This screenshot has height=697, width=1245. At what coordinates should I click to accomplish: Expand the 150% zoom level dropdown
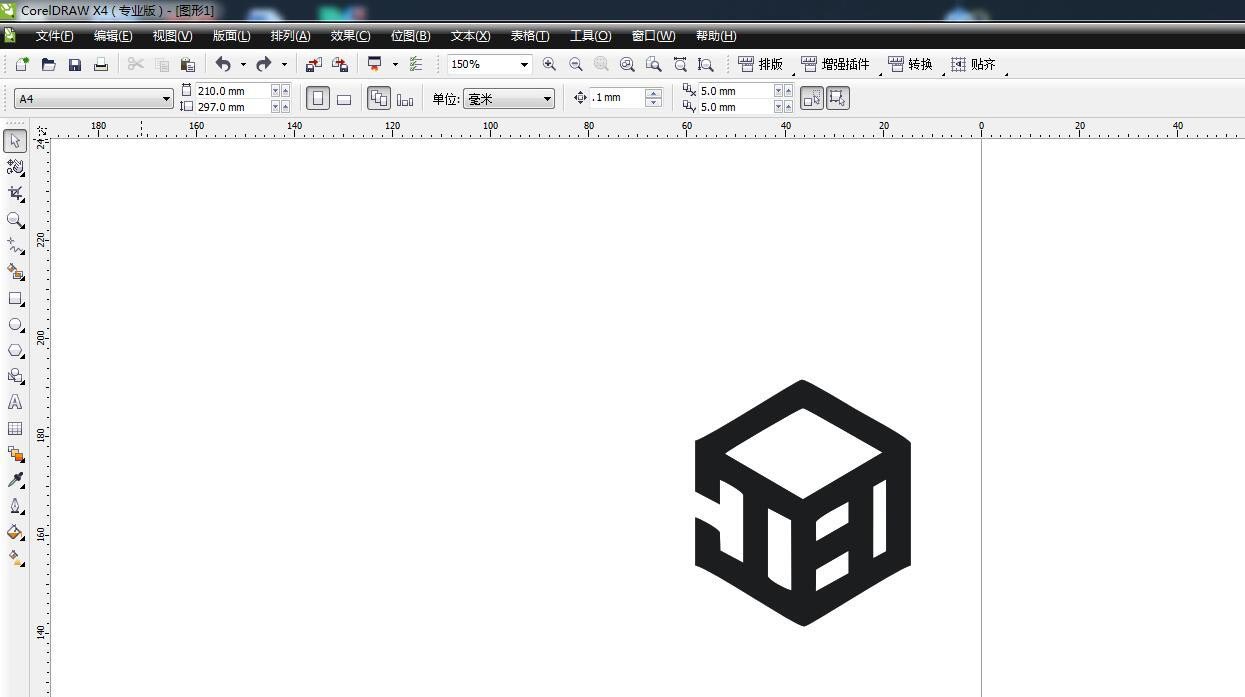point(523,65)
